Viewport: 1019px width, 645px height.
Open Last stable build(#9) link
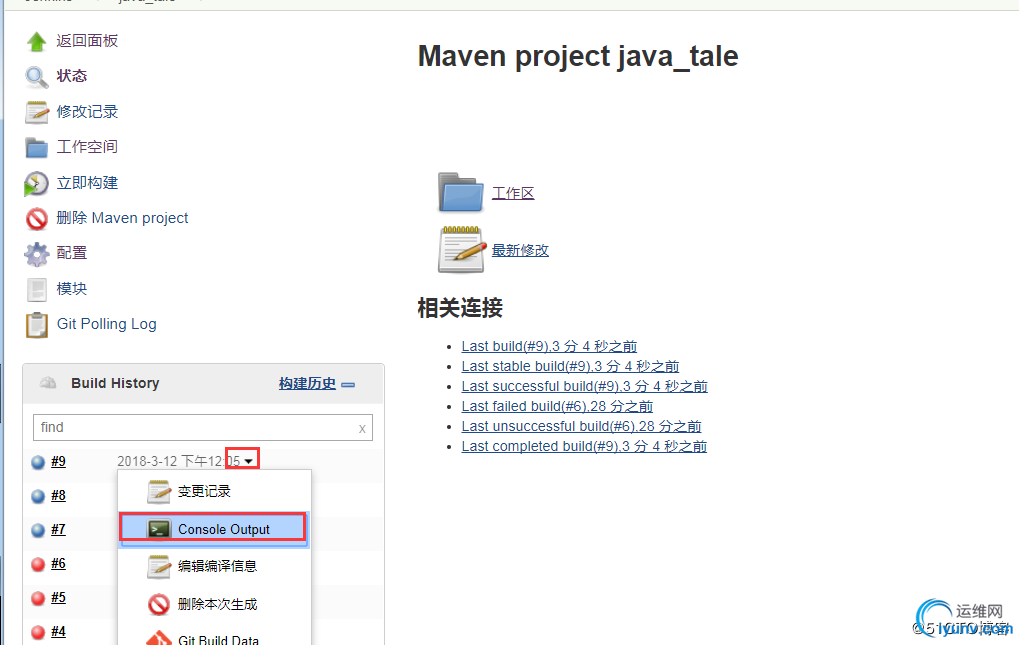pyautogui.click(x=570, y=366)
